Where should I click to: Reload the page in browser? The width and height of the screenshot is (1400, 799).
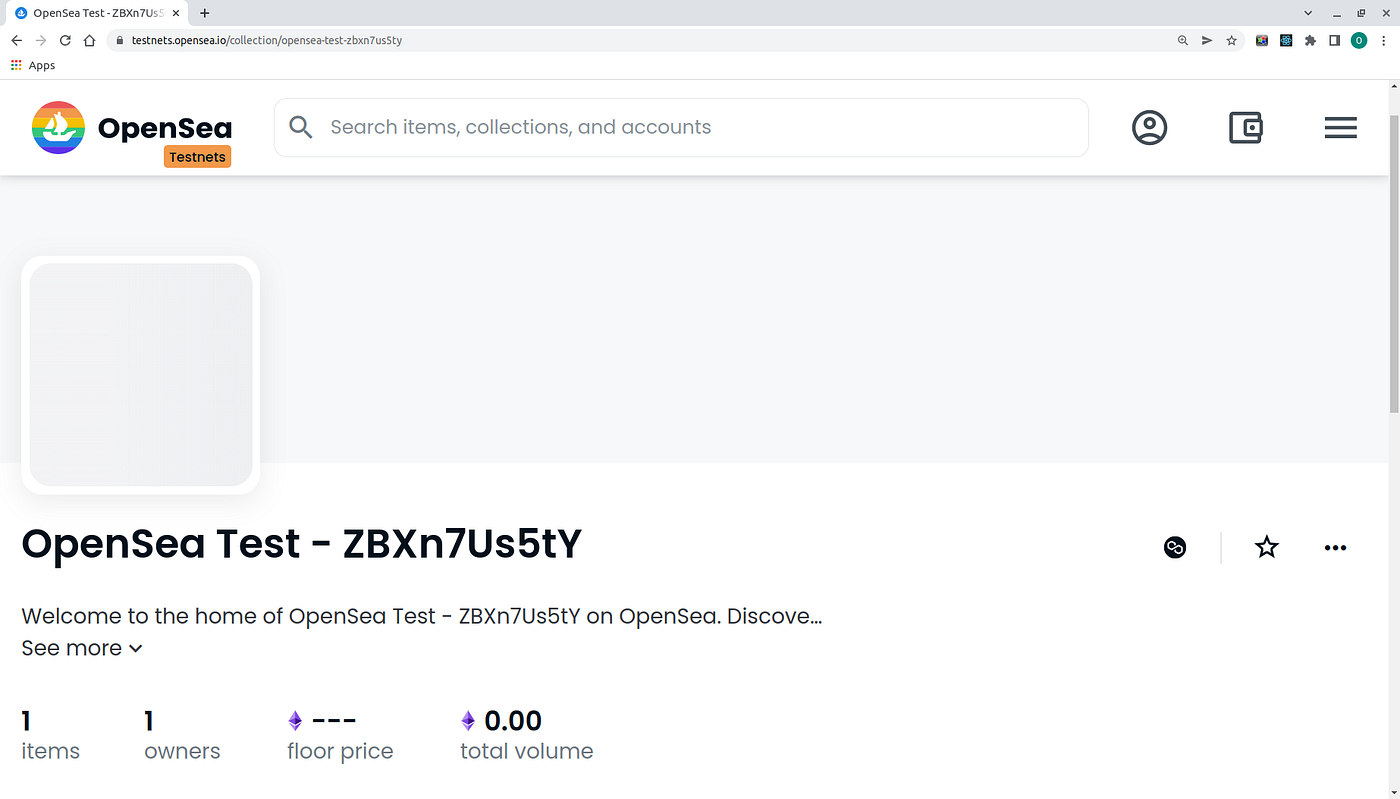[65, 40]
